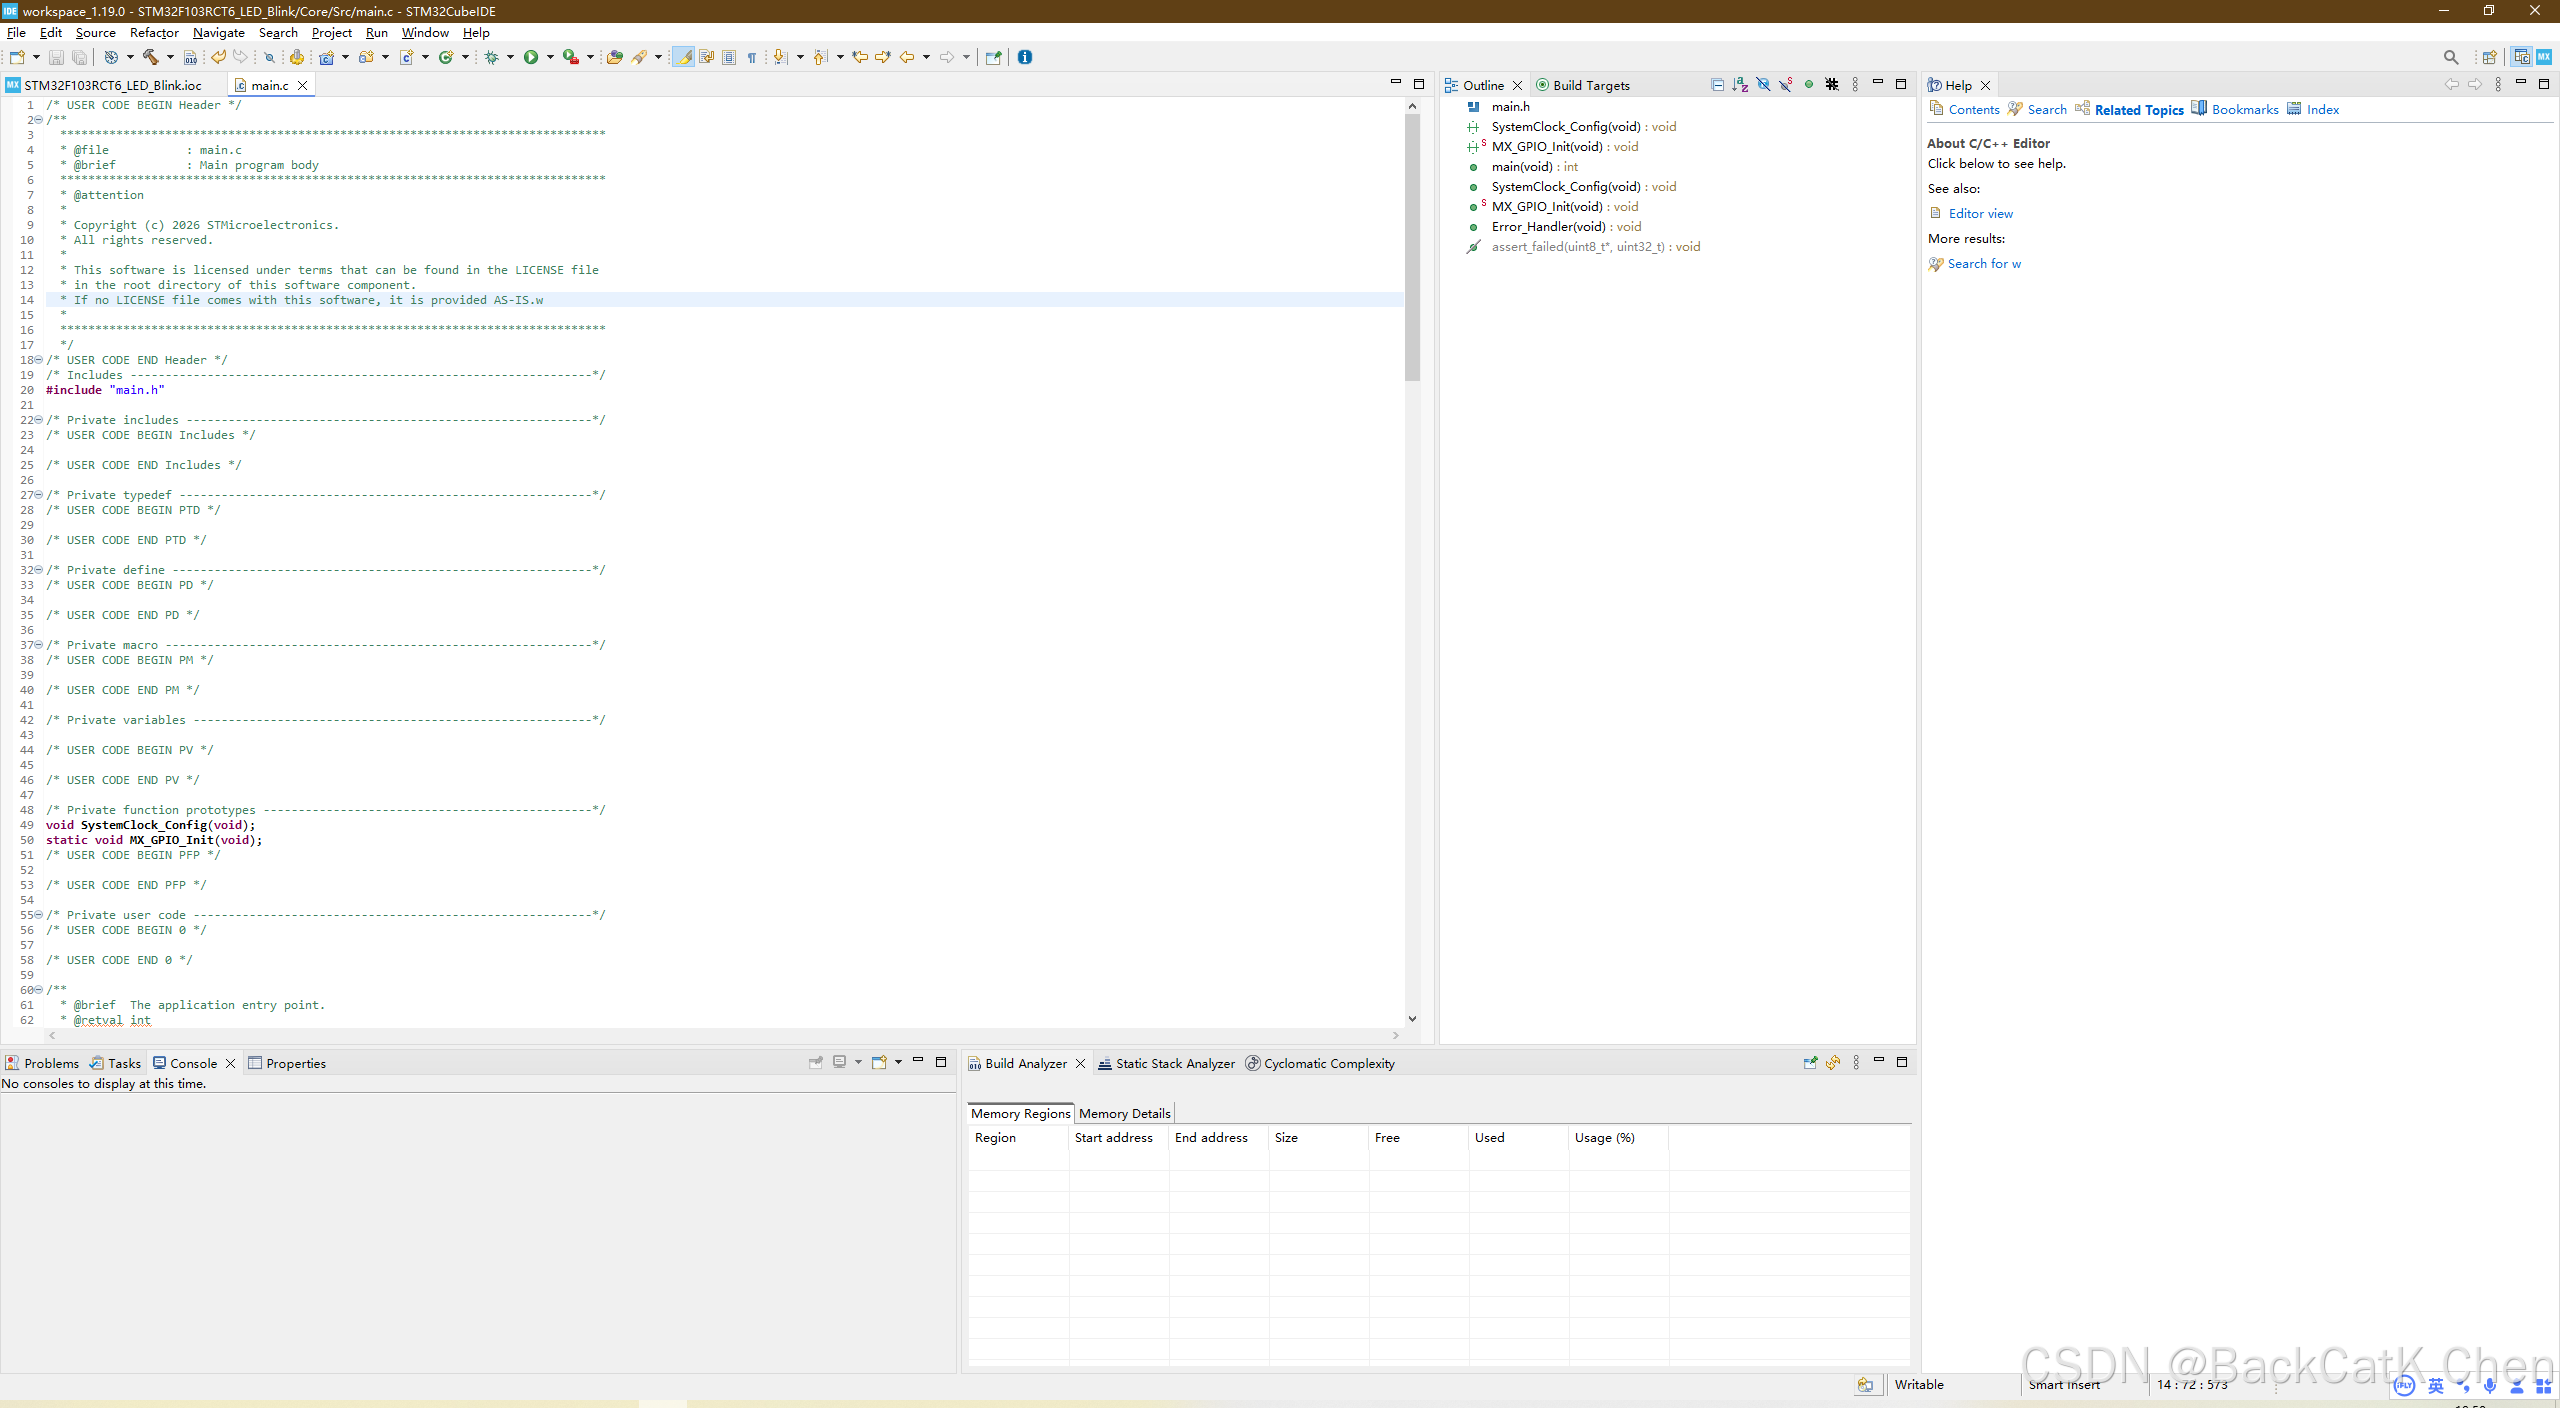Image resolution: width=2560 pixels, height=1408 pixels.
Task: Switch to the Static Stack Analyzer tab
Action: point(1174,1063)
